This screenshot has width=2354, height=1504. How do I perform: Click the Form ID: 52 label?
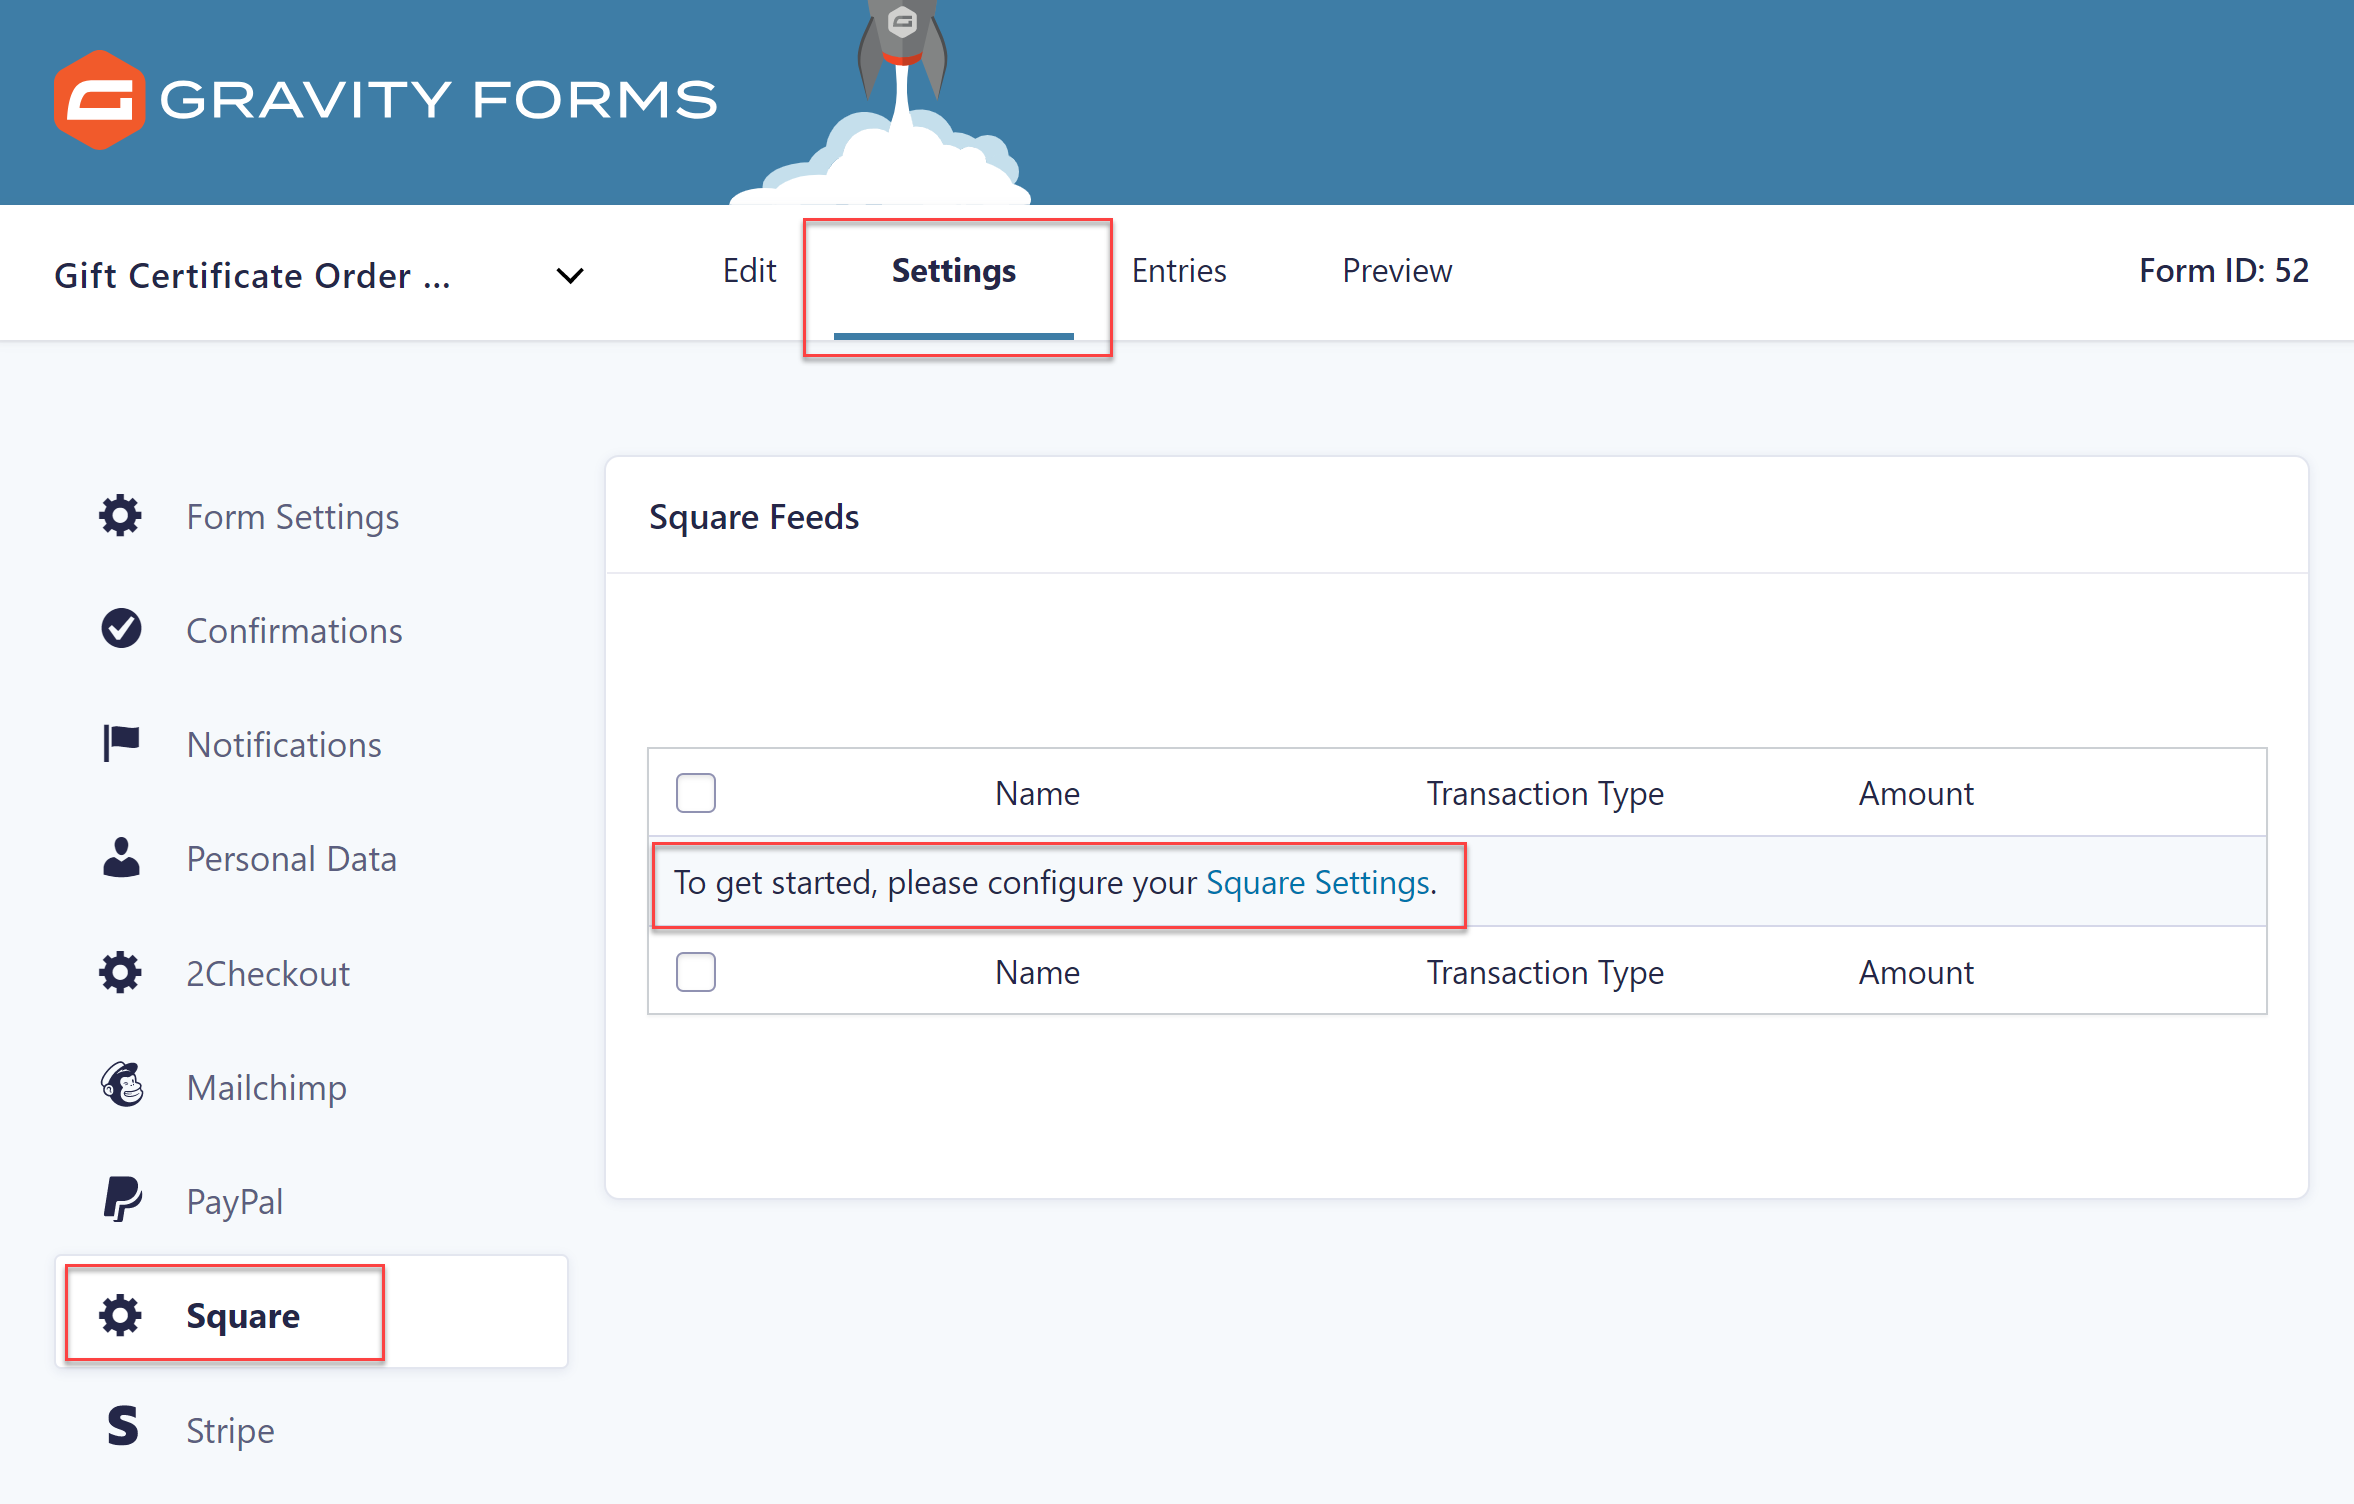(x=2223, y=271)
